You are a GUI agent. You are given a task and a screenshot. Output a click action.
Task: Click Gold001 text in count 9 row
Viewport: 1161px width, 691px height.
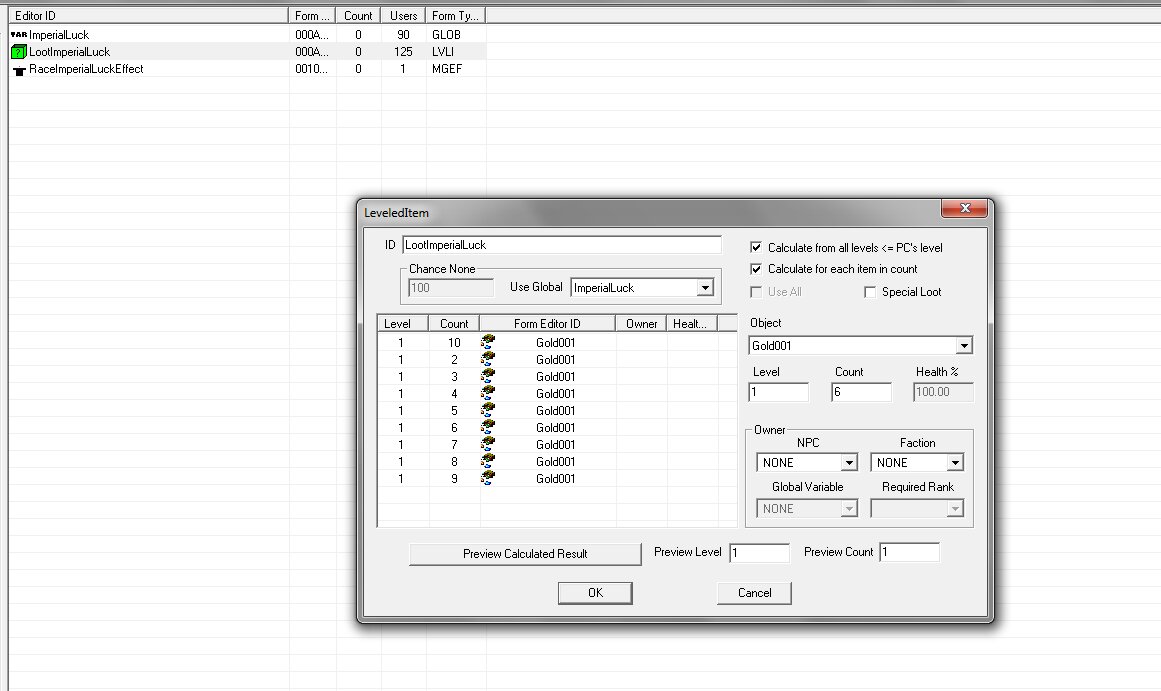tap(555, 478)
